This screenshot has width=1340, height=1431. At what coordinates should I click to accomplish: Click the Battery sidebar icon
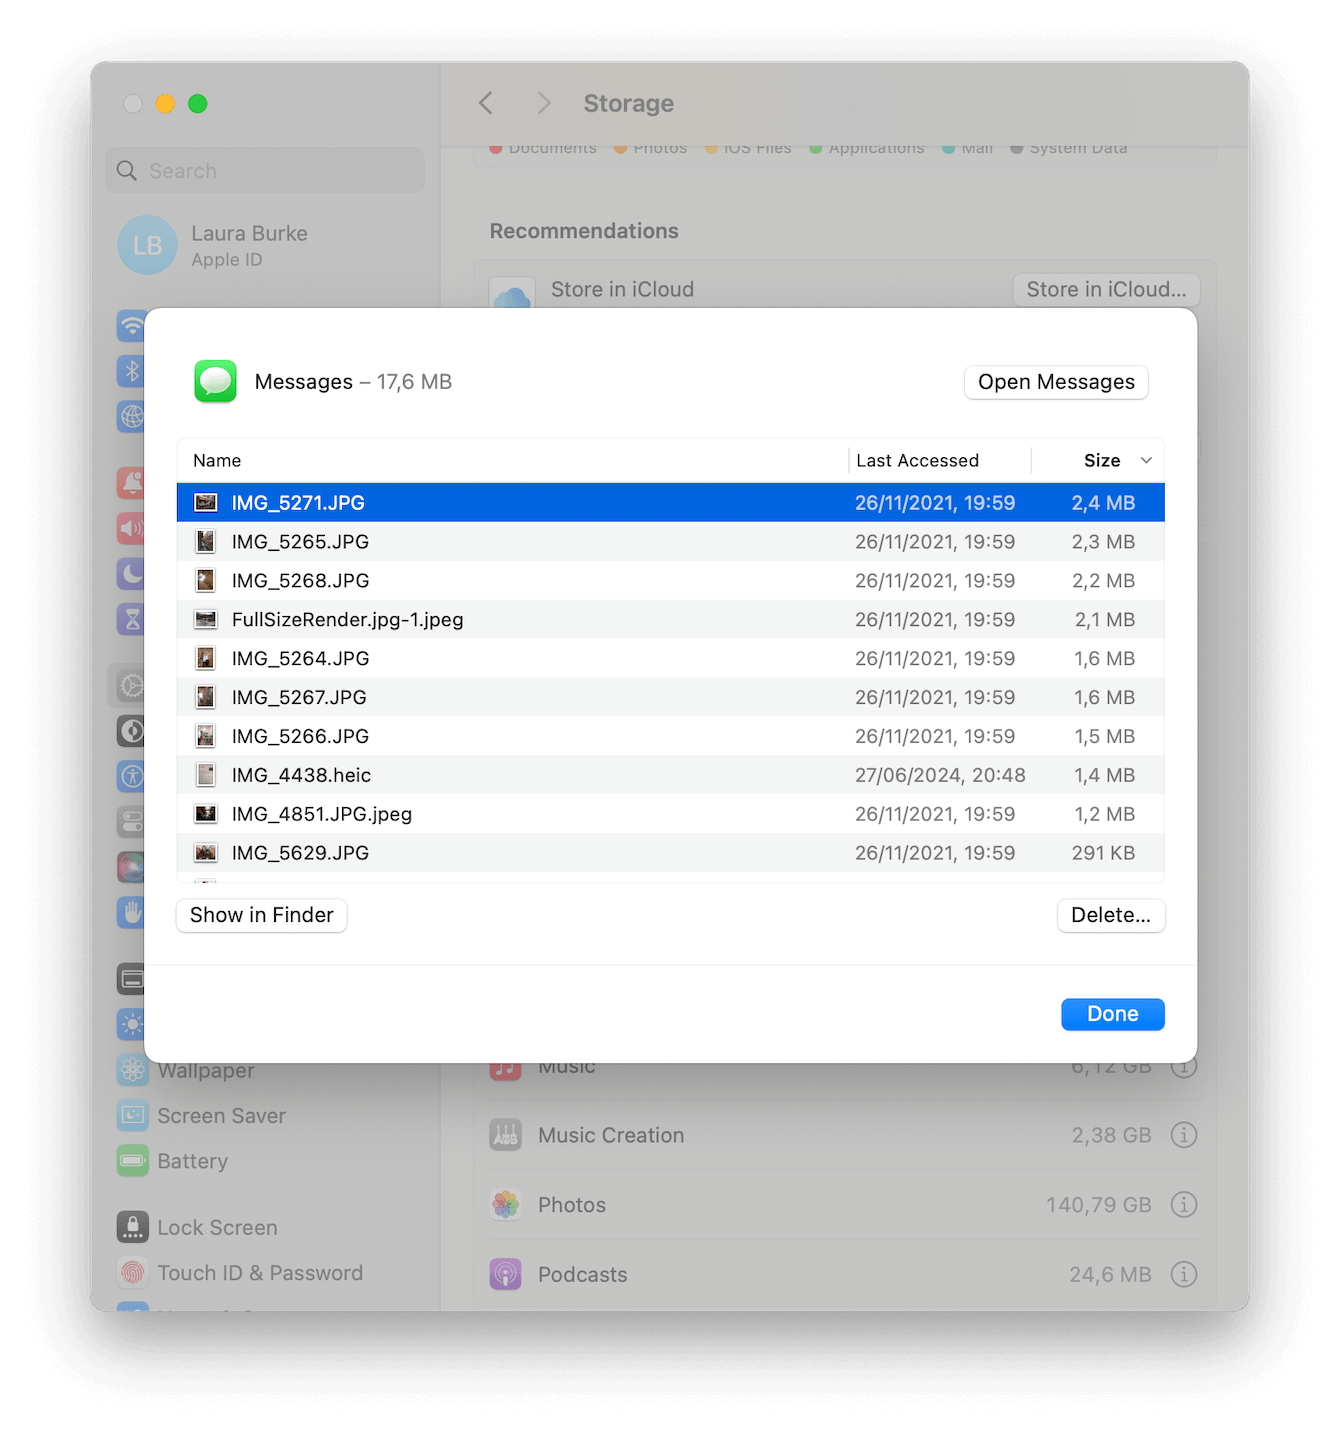pyautogui.click(x=132, y=1161)
